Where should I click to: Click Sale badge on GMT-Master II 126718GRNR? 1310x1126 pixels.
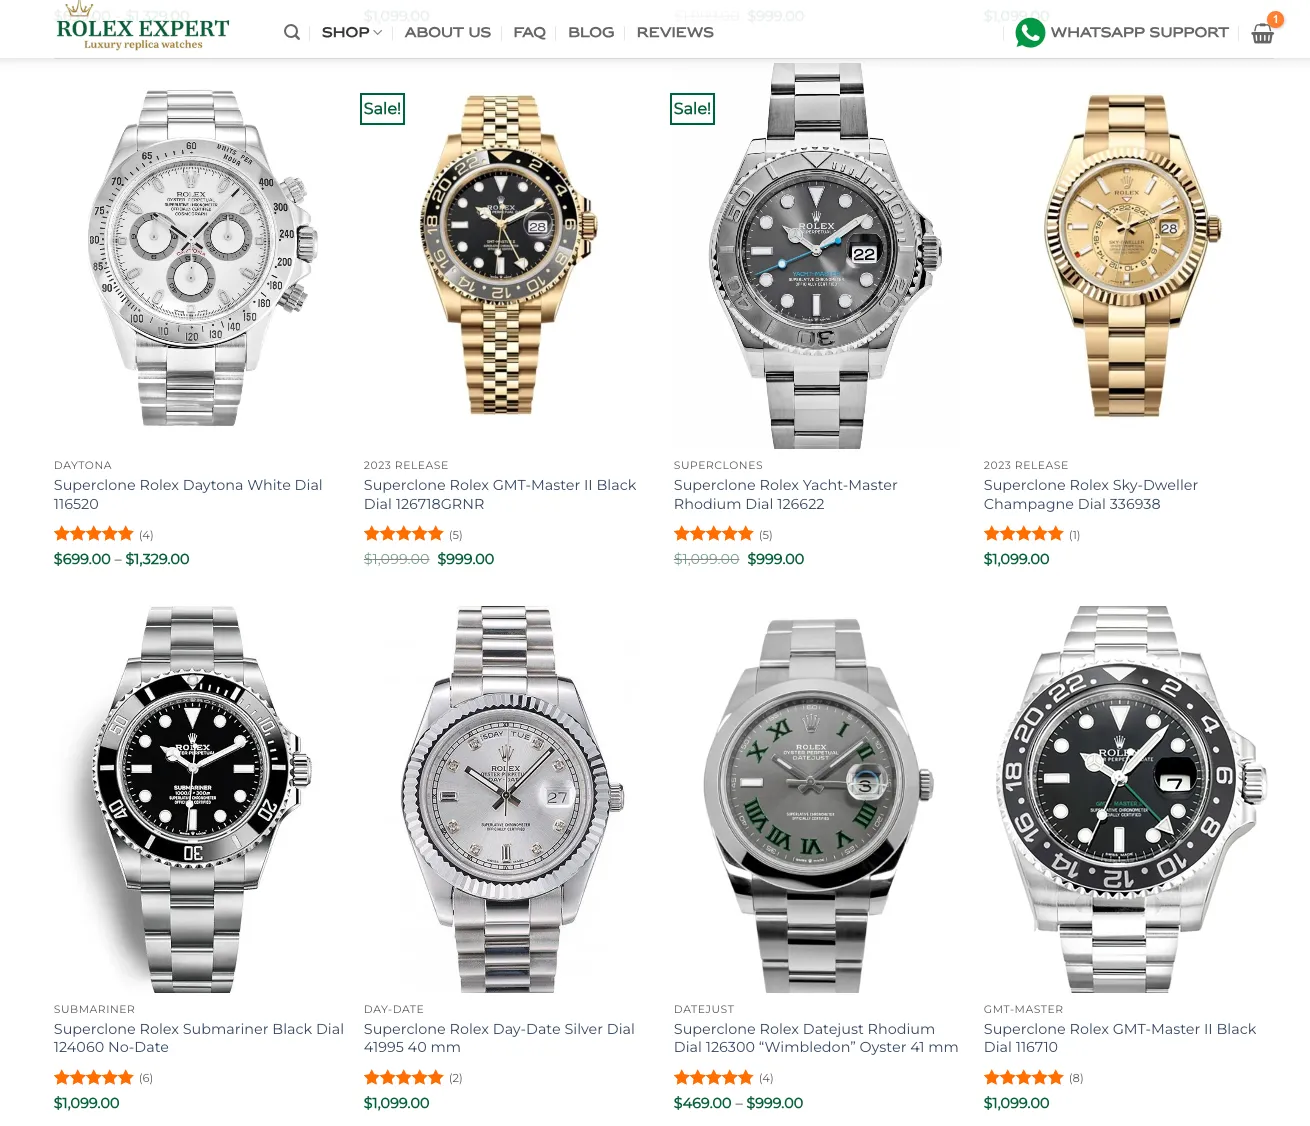pos(382,109)
